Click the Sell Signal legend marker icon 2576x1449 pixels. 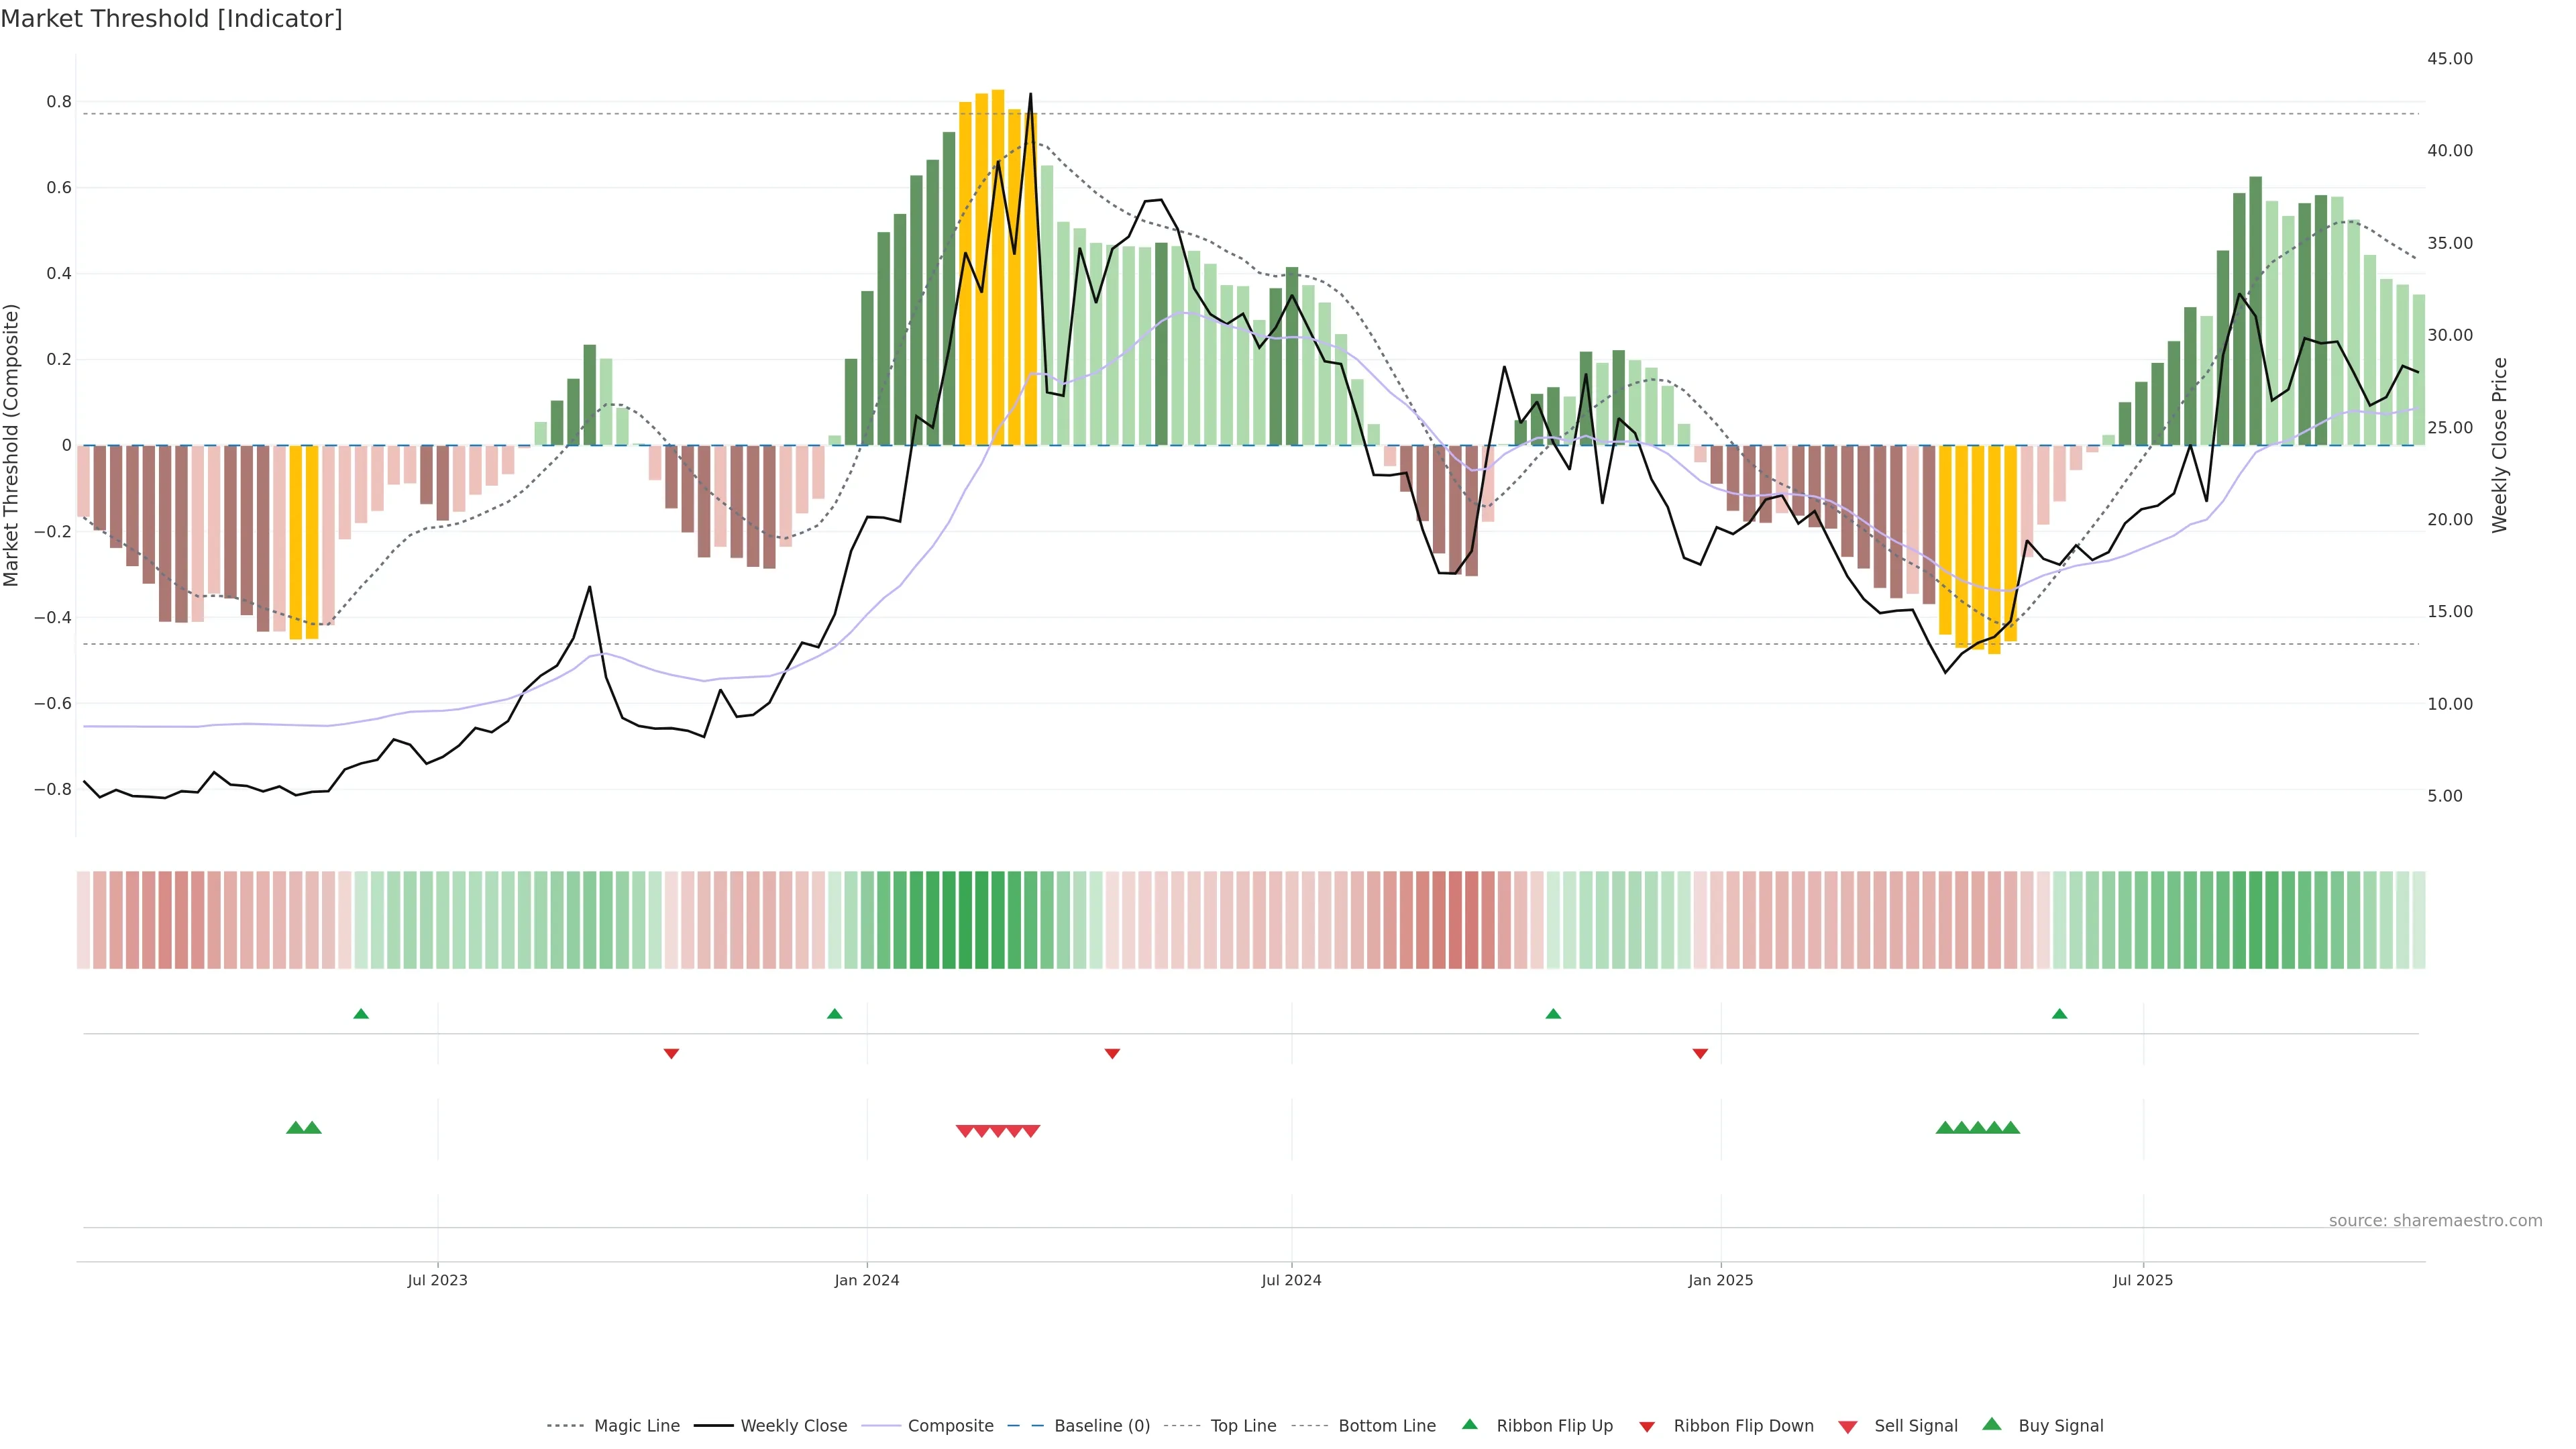click(1848, 1427)
